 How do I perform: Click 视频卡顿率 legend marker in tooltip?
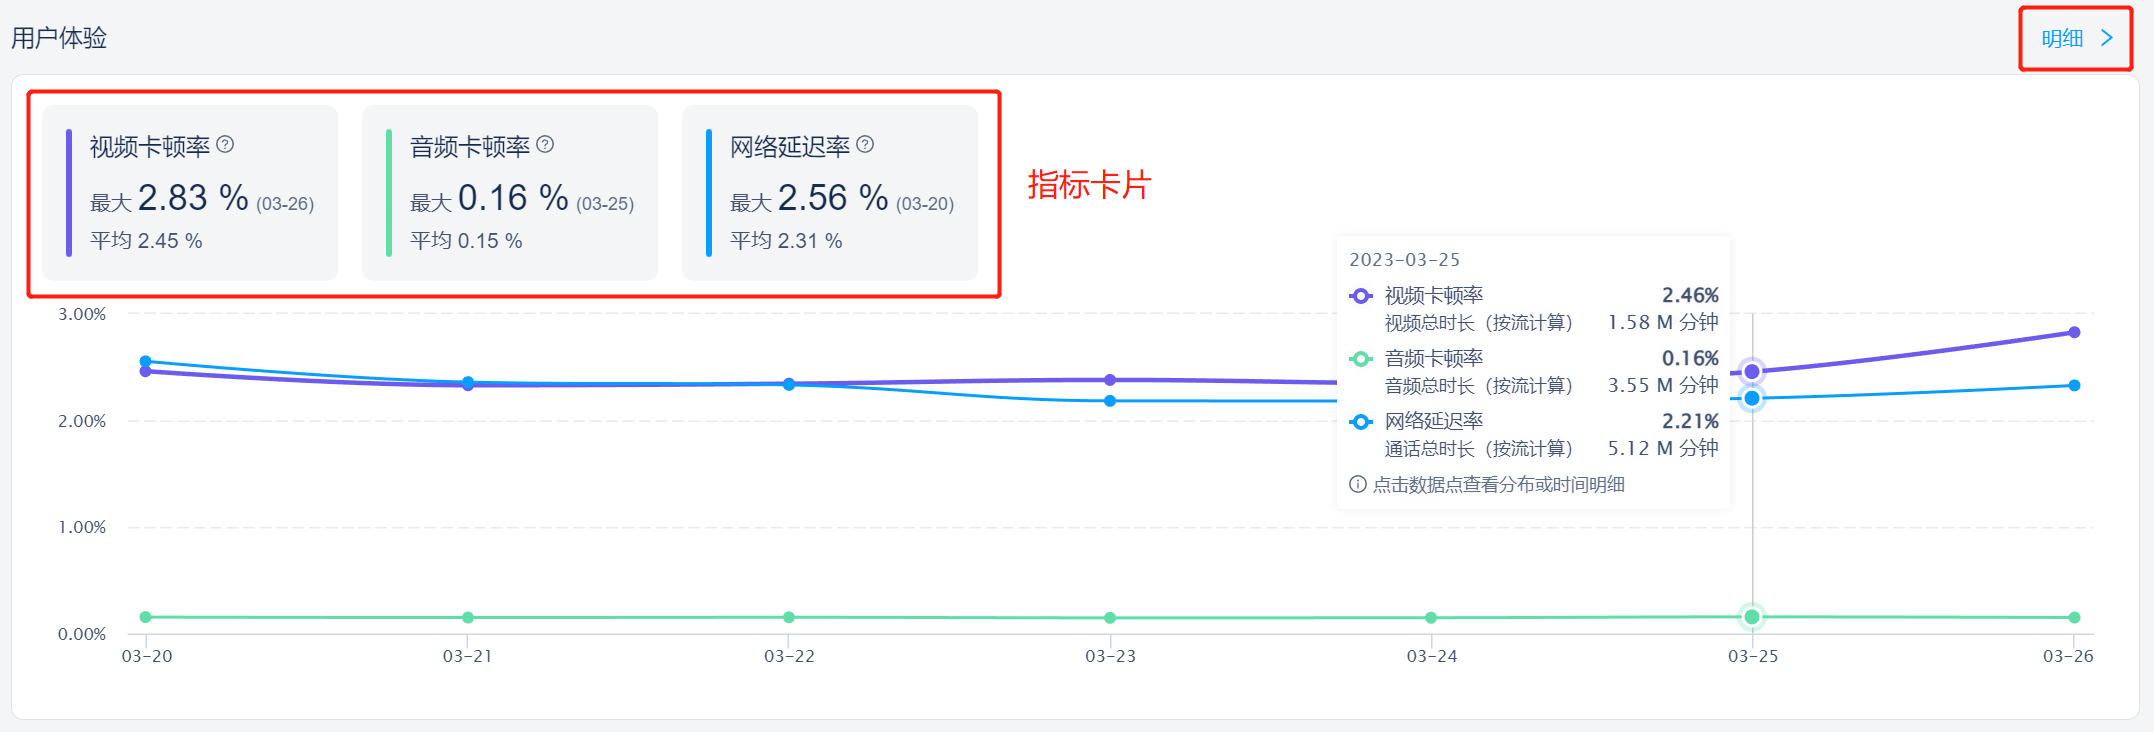[x=1361, y=296]
